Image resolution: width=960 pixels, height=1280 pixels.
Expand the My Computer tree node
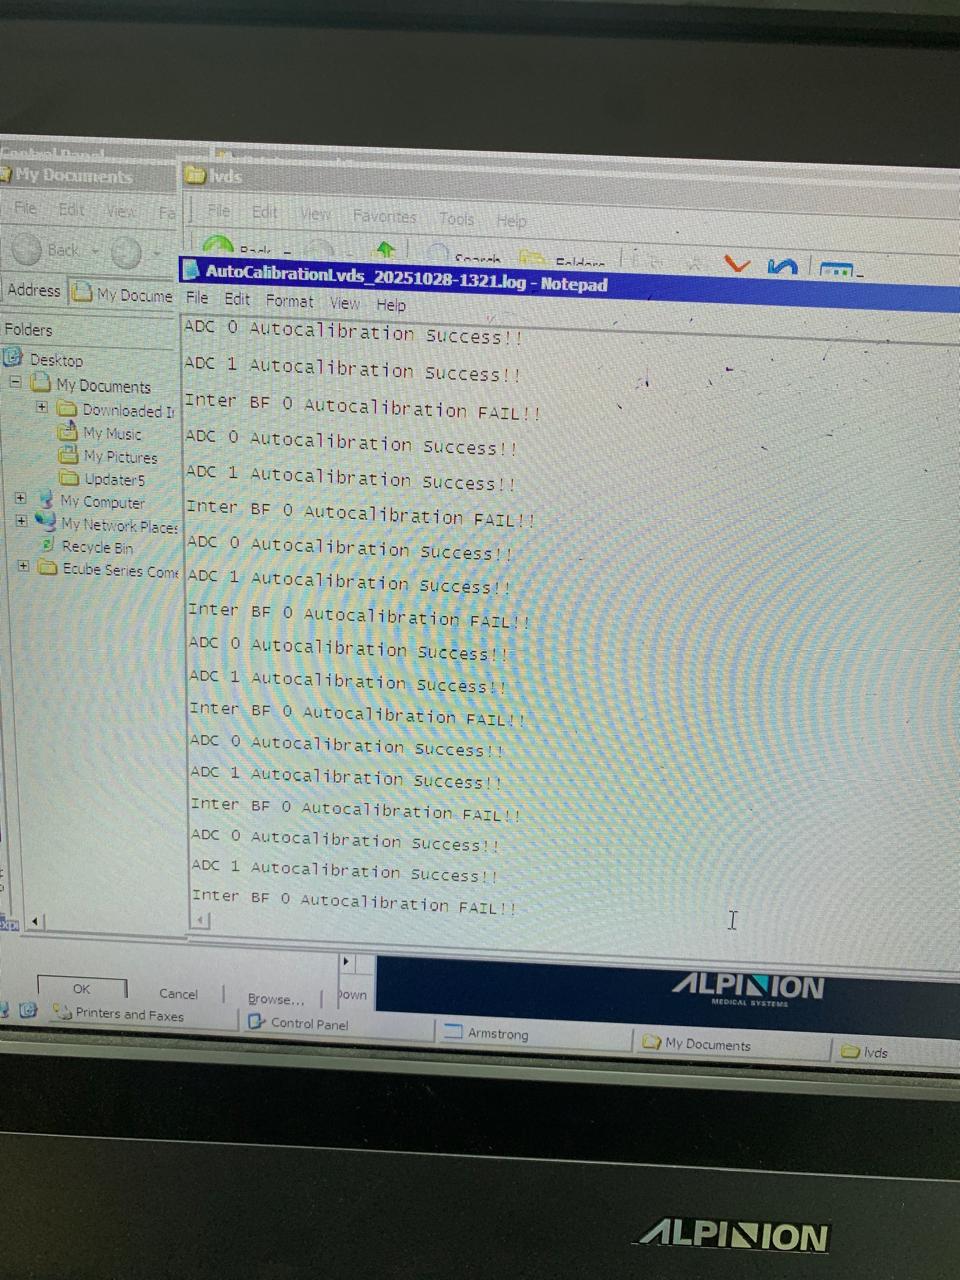tap(20, 498)
